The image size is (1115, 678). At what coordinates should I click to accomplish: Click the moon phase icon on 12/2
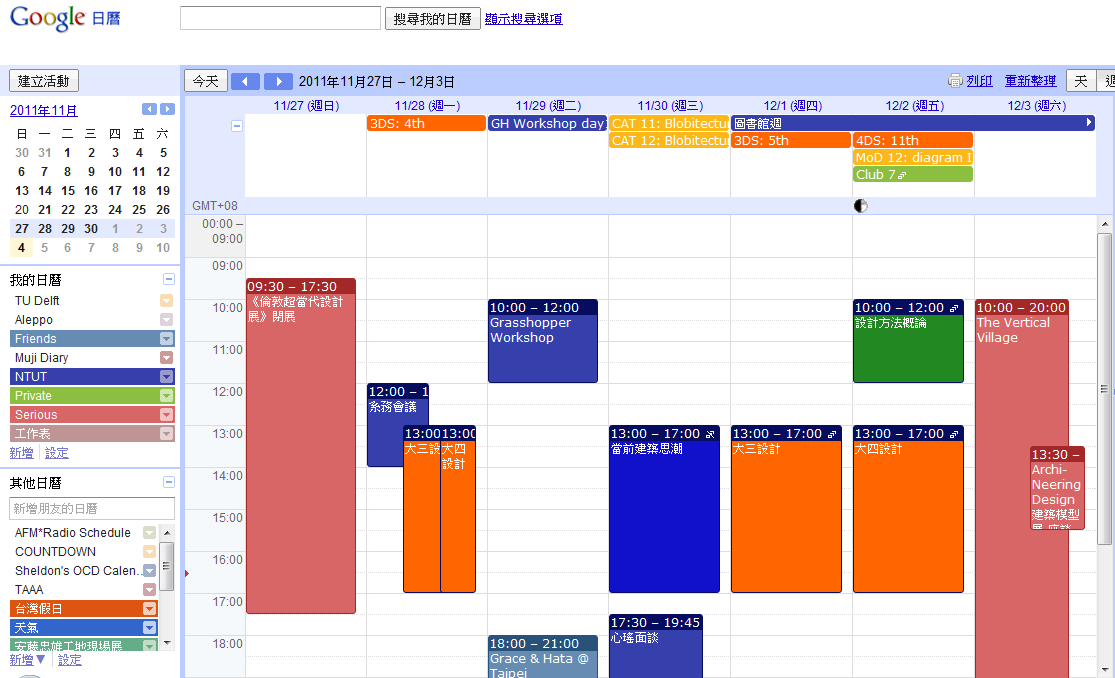click(860, 206)
